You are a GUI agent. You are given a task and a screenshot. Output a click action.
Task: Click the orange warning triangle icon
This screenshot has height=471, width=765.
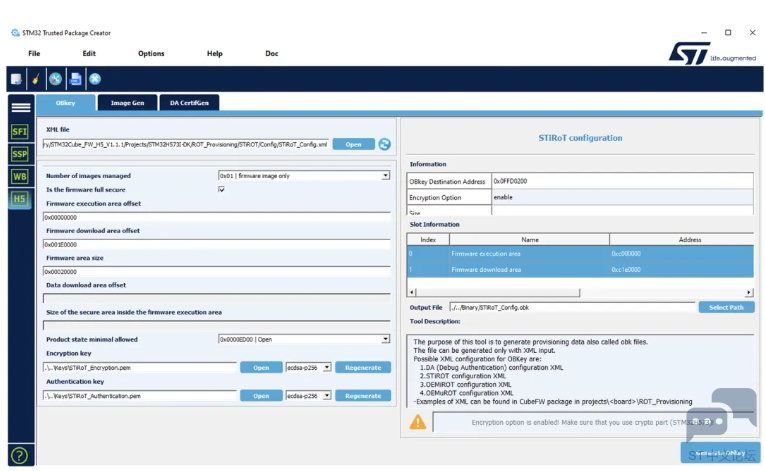click(418, 422)
